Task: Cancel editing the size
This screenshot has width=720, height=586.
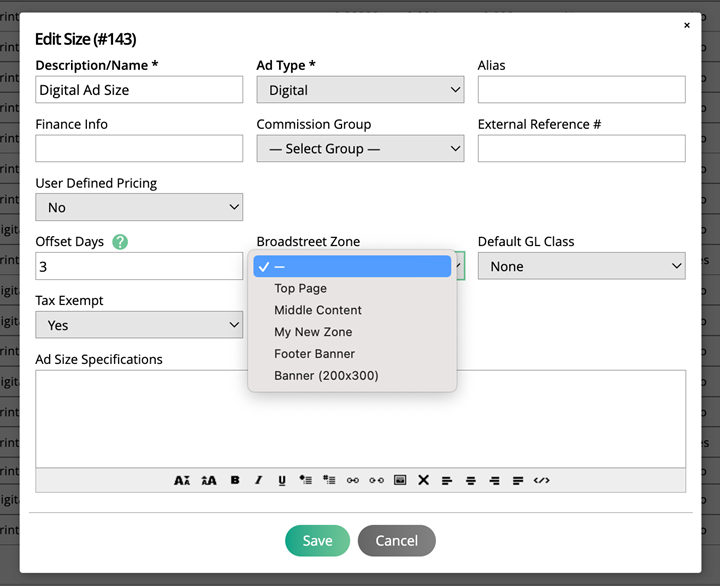Action: 396,541
